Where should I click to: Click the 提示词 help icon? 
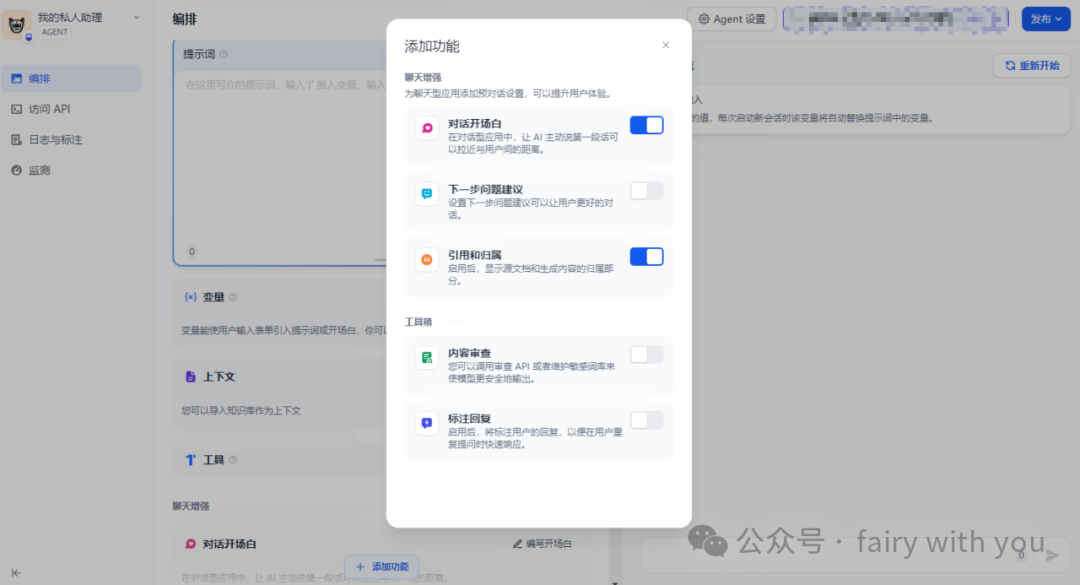(x=224, y=54)
